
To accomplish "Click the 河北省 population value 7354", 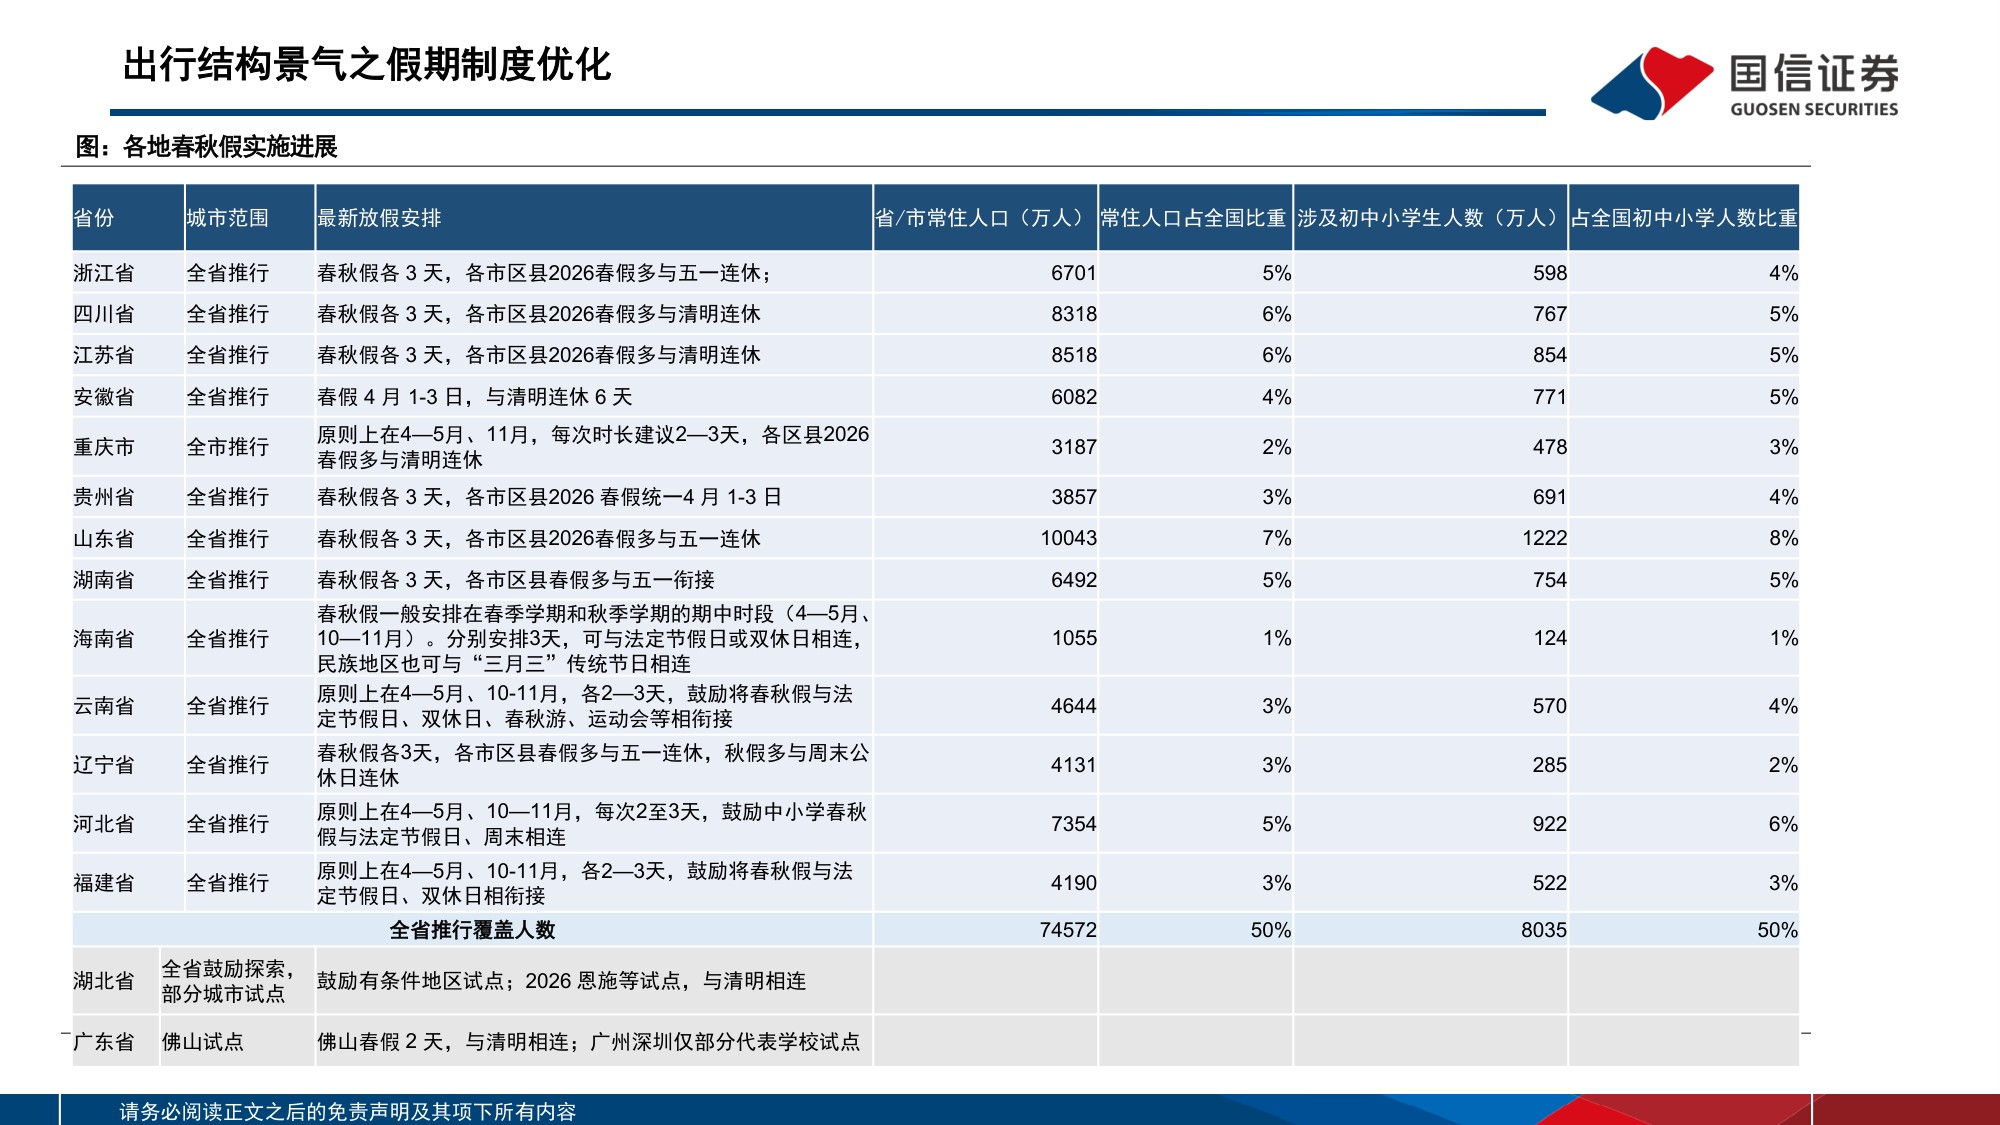I will [1074, 824].
